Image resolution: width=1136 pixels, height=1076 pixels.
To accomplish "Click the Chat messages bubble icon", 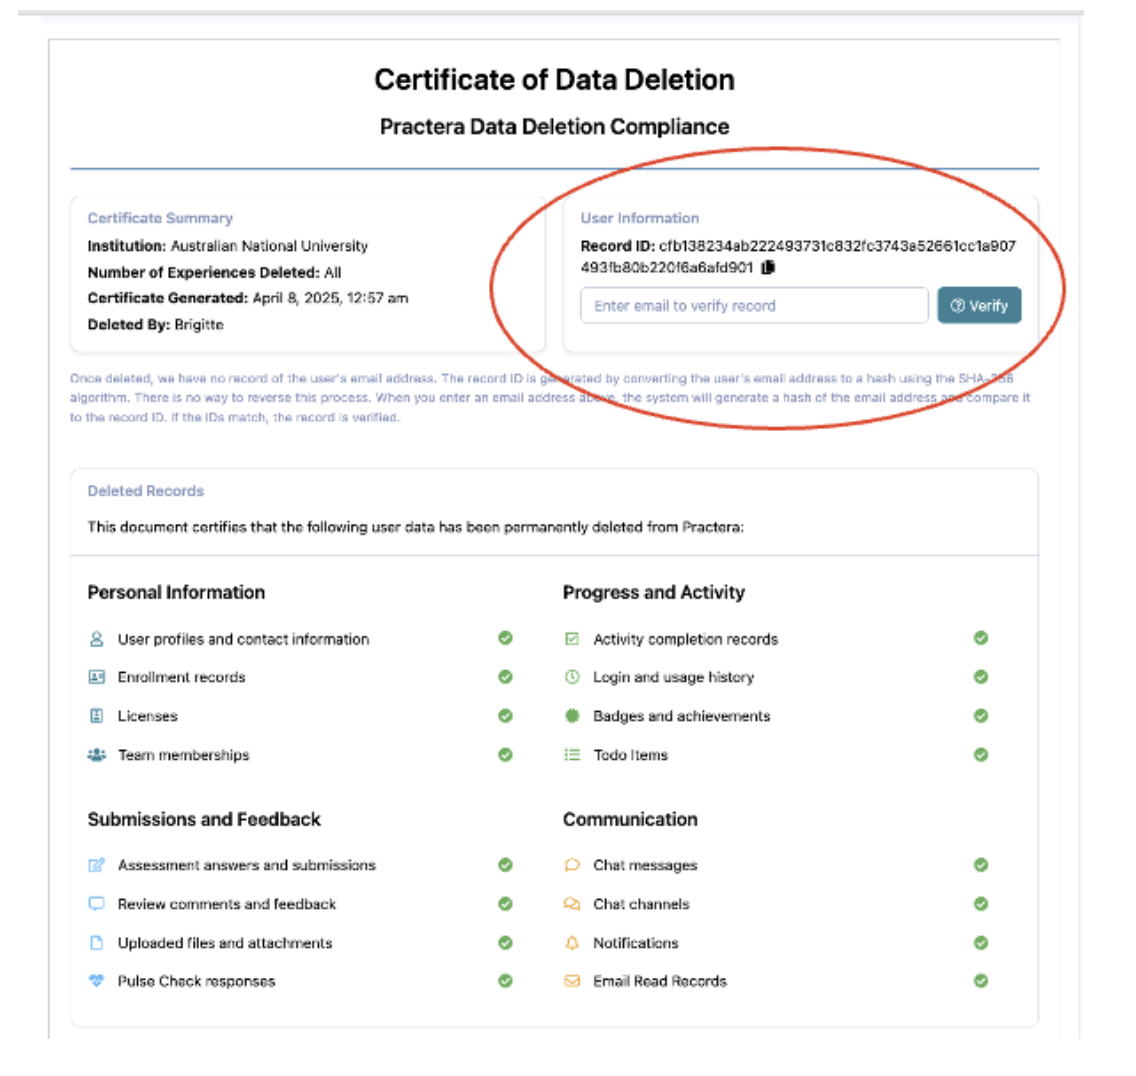I will pyautogui.click(x=572, y=865).
